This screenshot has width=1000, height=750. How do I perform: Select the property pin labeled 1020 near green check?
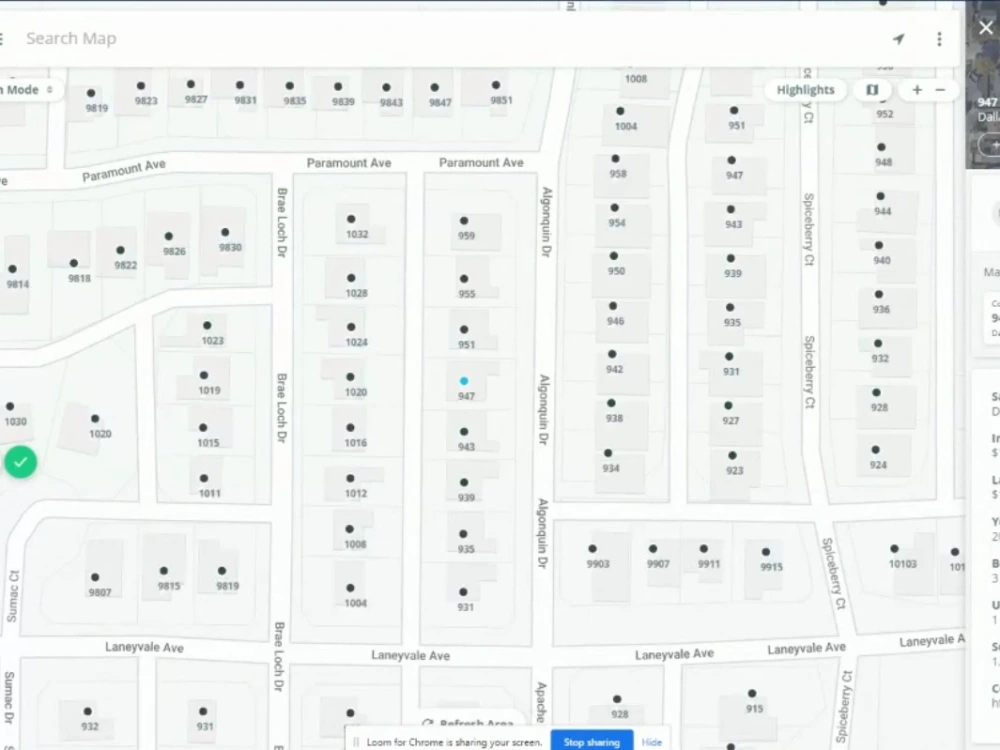pyautogui.click(x=95, y=418)
